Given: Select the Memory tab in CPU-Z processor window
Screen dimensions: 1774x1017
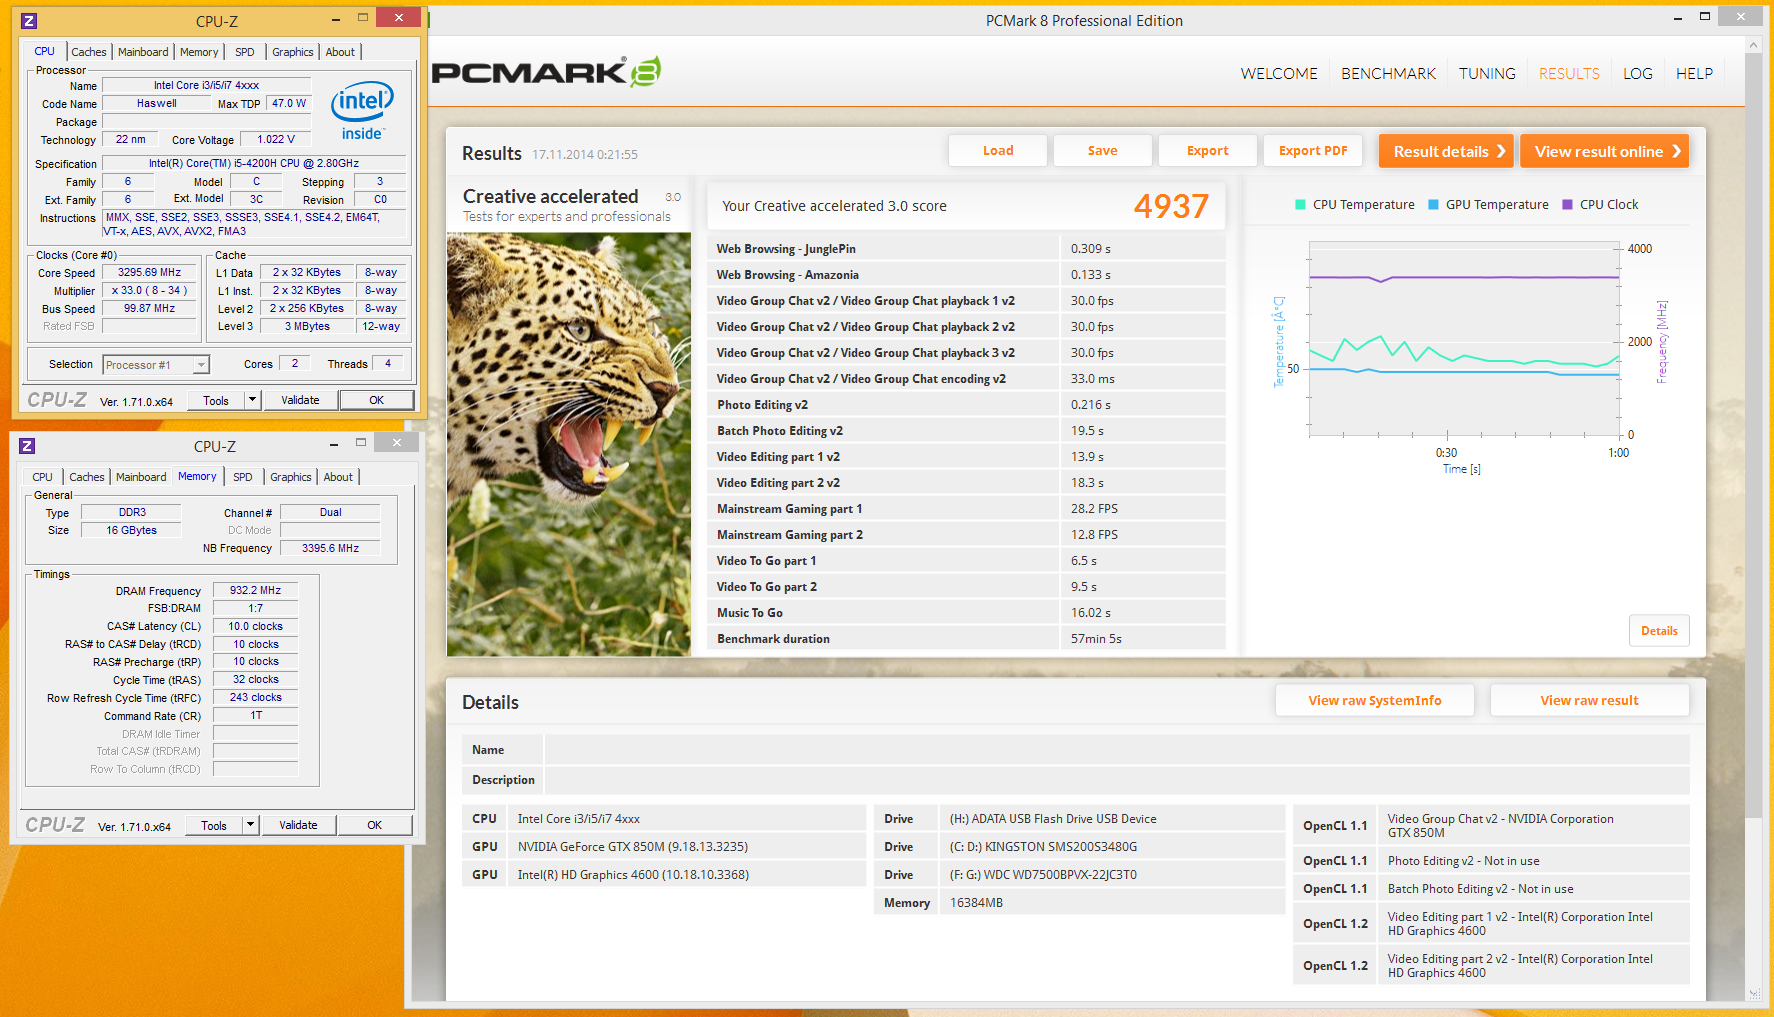Looking at the screenshot, I should (199, 52).
